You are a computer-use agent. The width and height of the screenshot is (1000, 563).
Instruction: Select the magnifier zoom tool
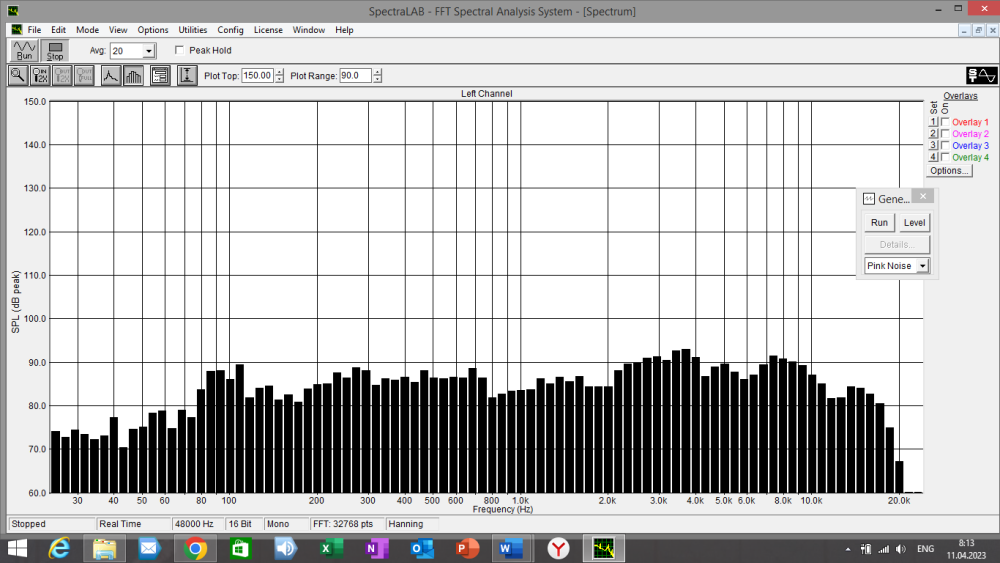point(19,75)
